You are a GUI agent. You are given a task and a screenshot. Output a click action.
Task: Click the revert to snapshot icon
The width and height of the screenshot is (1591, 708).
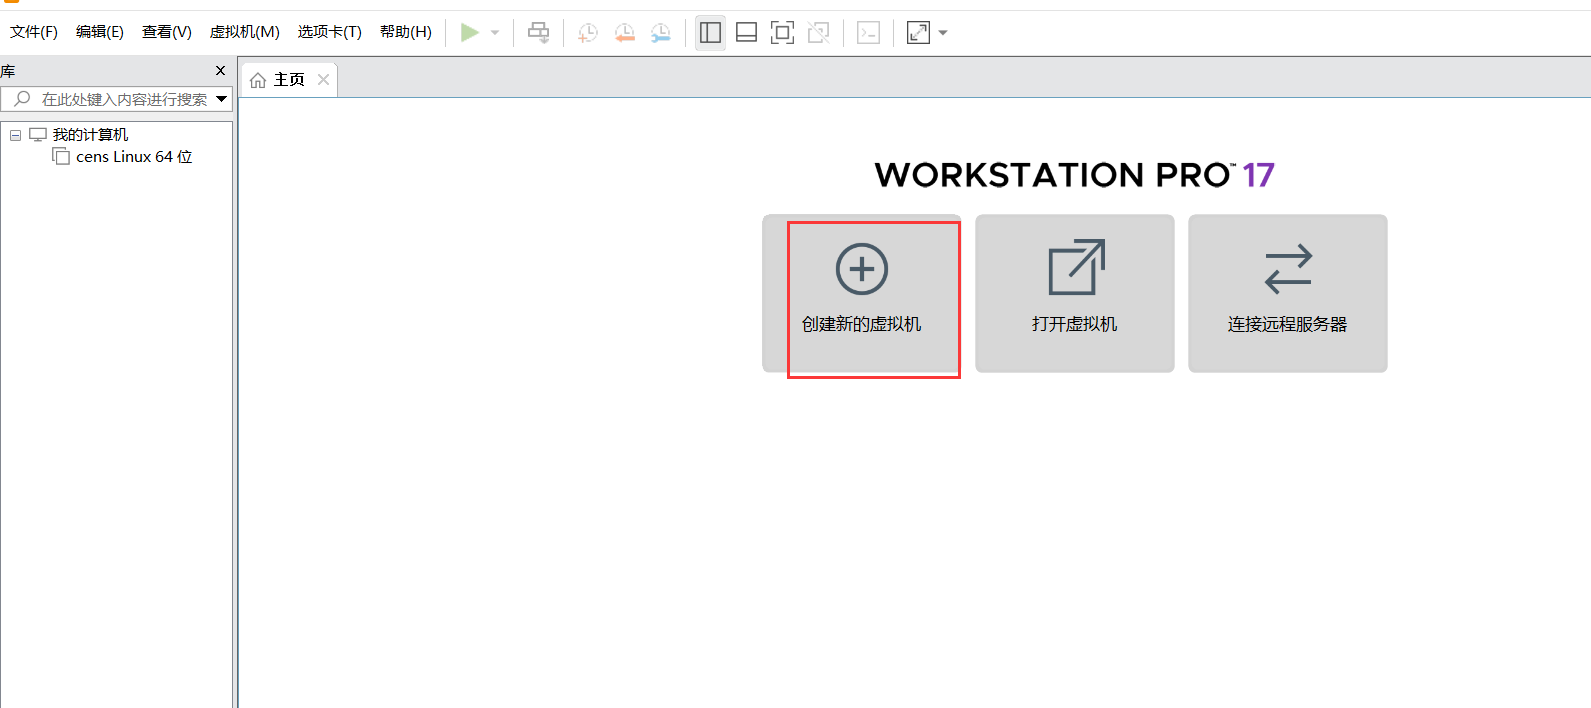click(x=625, y=32)
